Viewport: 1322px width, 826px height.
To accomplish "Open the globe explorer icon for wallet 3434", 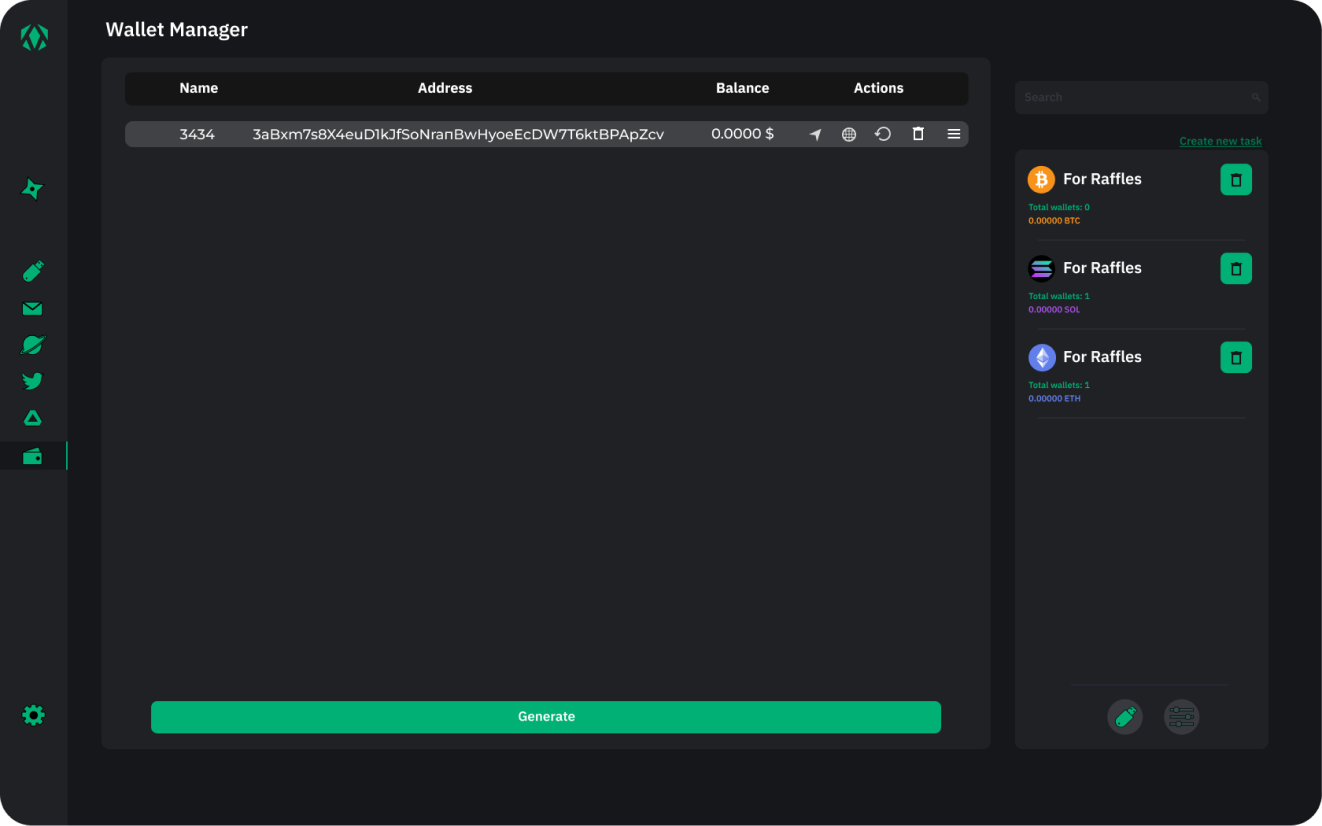I will pyautogui.click(x=849, y=134).
